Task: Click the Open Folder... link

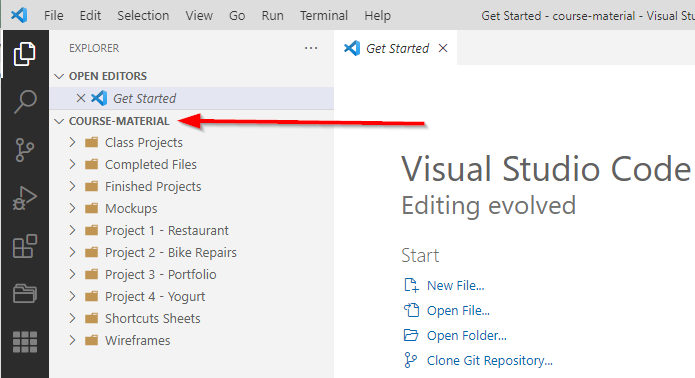Action: pos(467,336)
